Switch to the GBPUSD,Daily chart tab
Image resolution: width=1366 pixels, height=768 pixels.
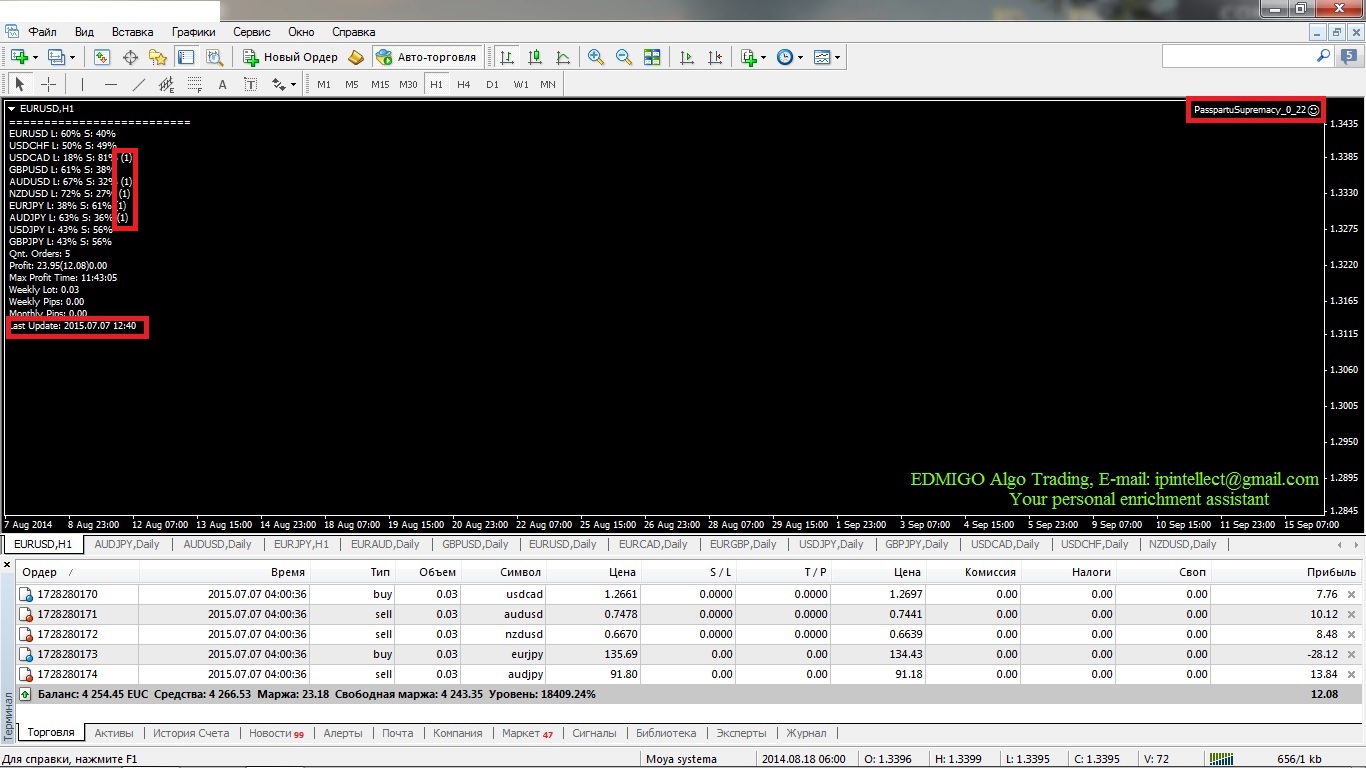click(475, 544)
